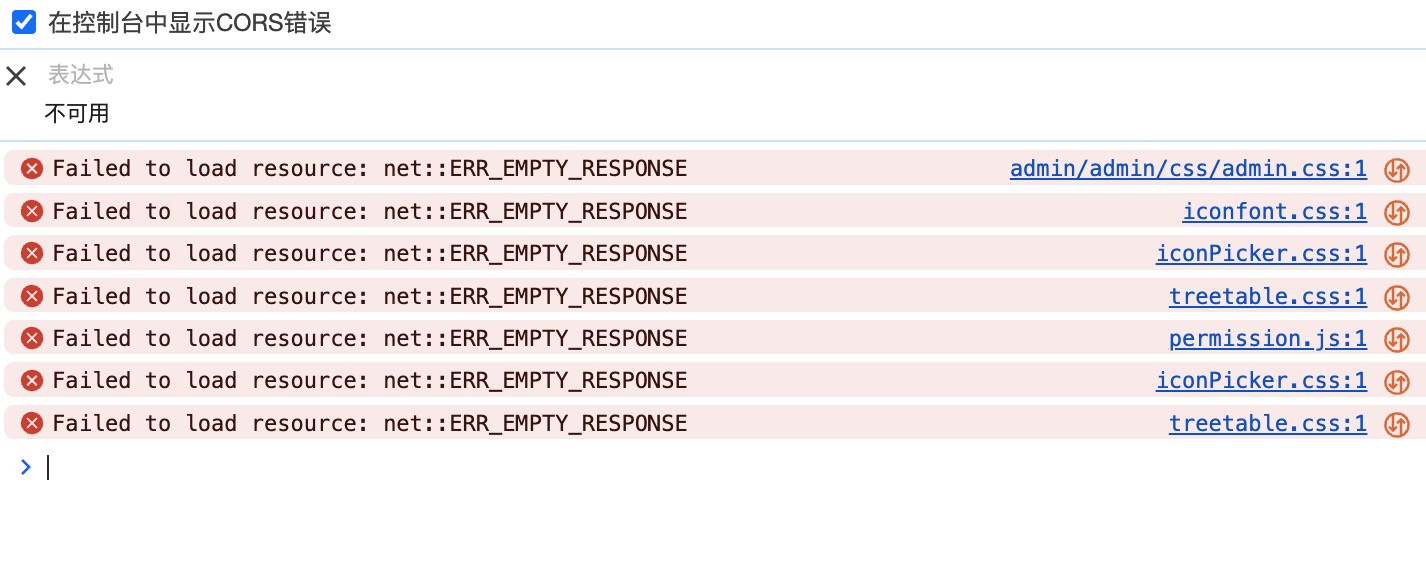Viewport: 1426px width, 580px height.
Task: Remove the live expression with X icon
Action: coord(16,76)
